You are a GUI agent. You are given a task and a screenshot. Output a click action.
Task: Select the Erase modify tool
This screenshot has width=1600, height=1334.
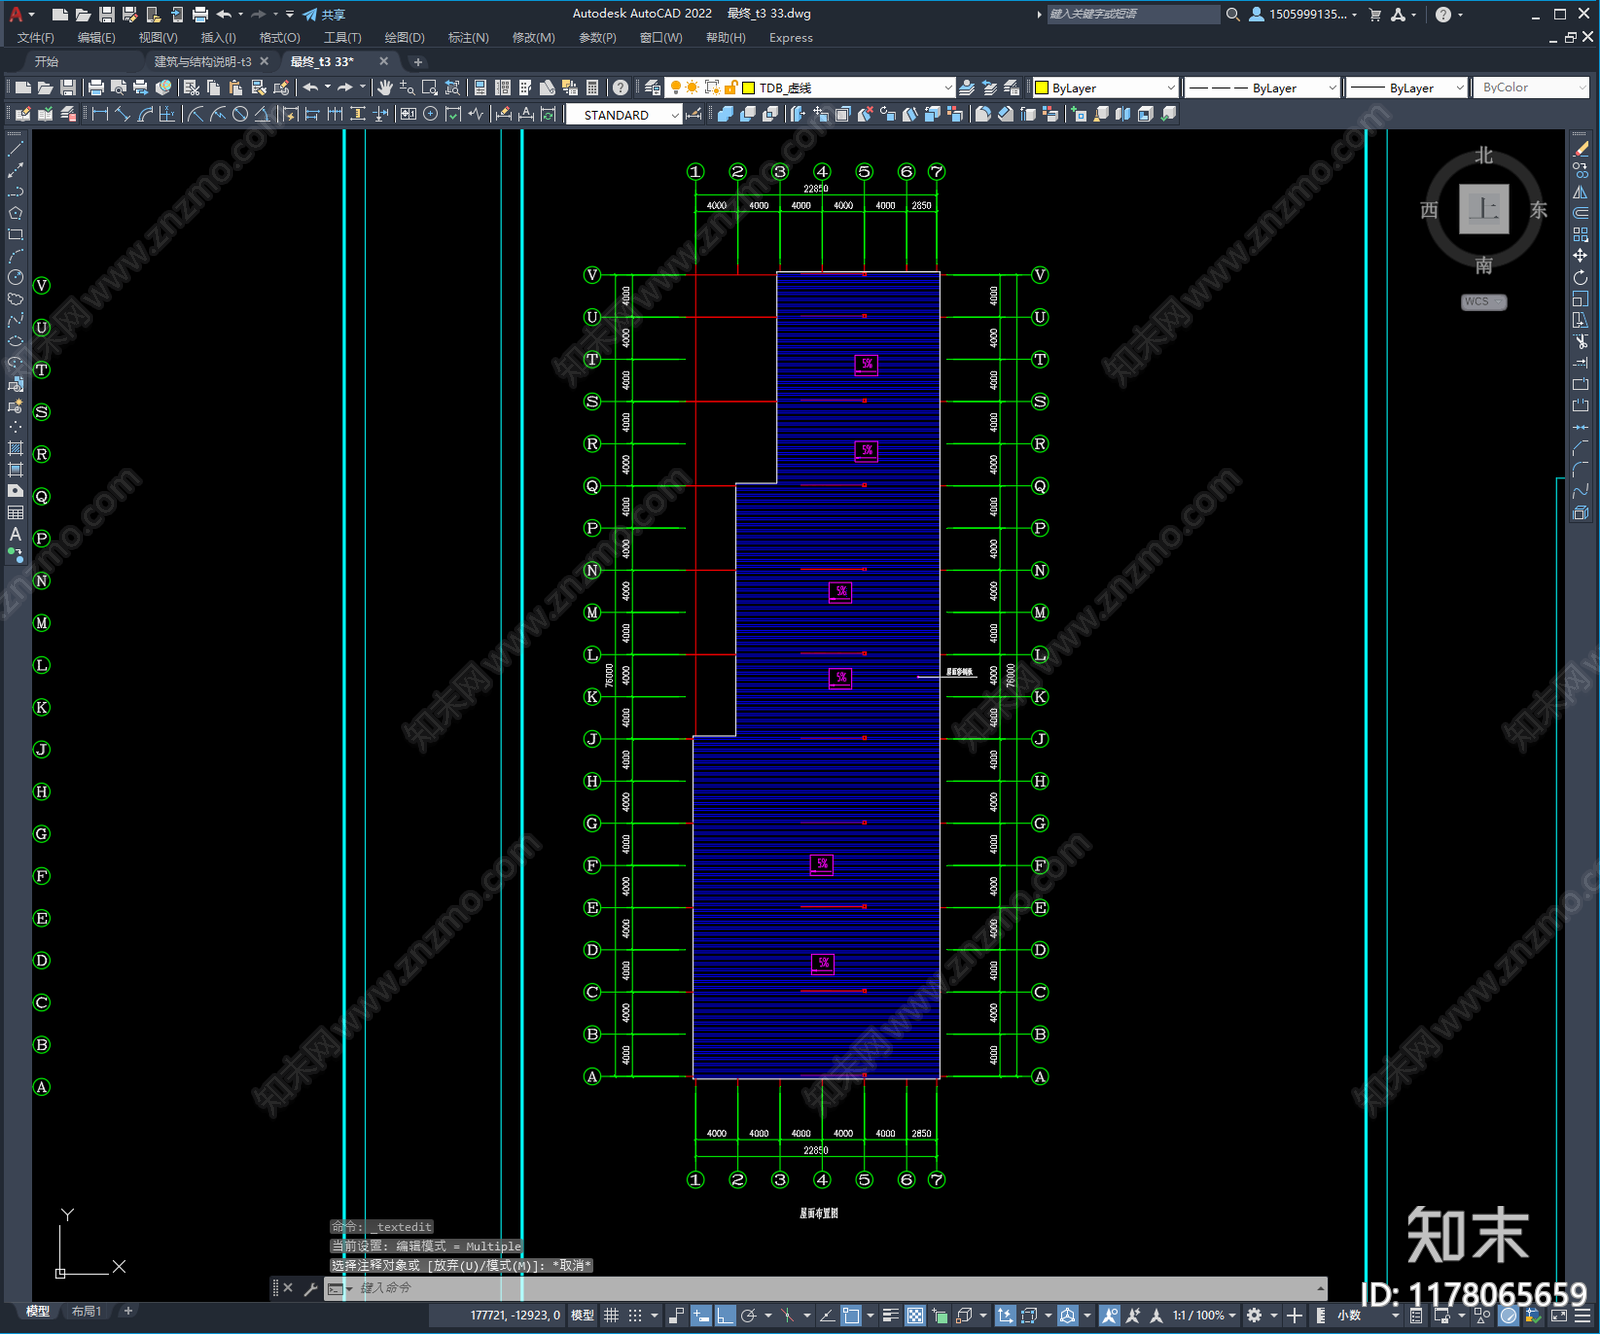tap(1580, 149)
